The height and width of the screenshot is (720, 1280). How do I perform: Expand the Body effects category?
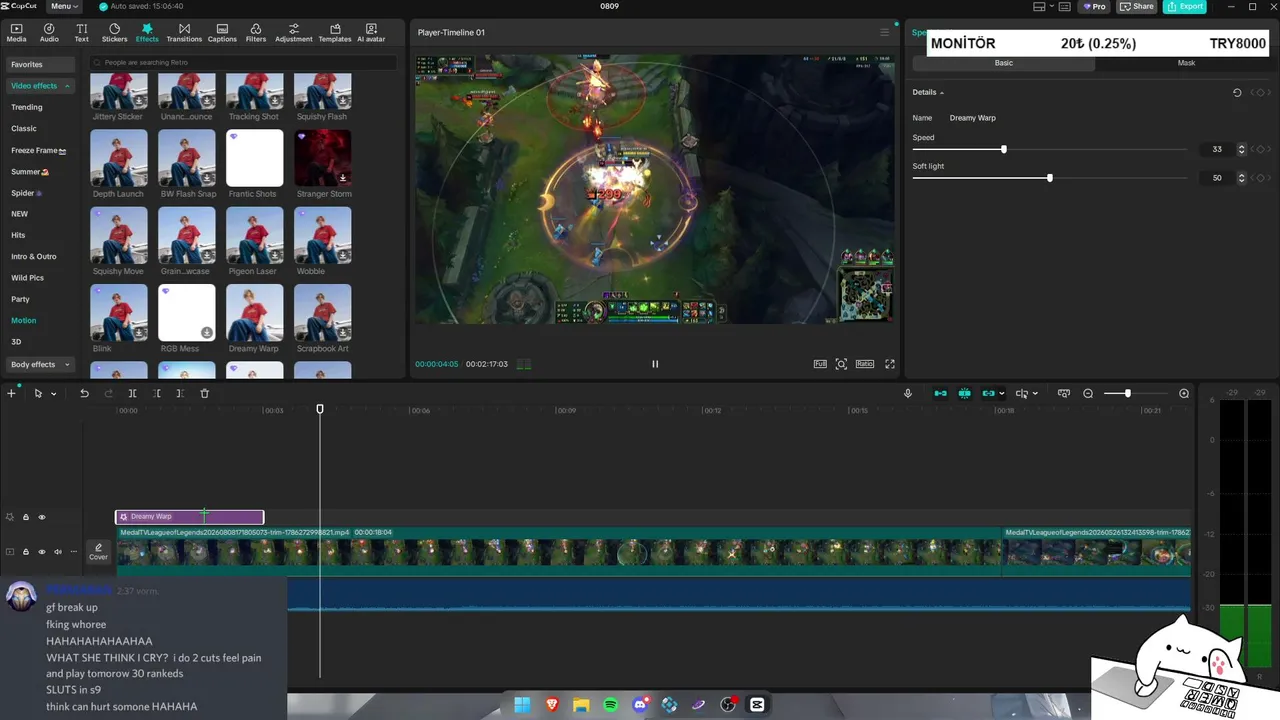click(67, 364)
